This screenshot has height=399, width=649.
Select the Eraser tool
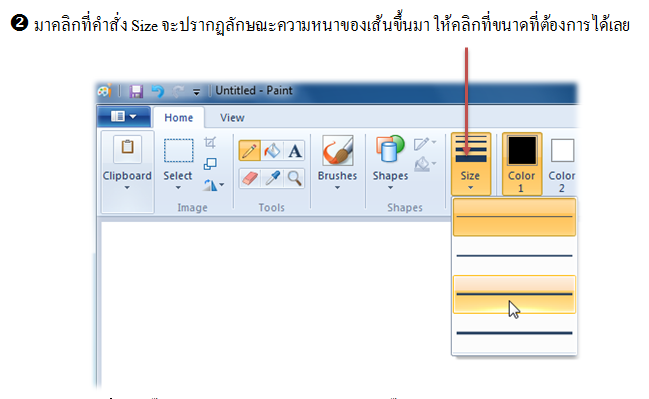(250, 178)
